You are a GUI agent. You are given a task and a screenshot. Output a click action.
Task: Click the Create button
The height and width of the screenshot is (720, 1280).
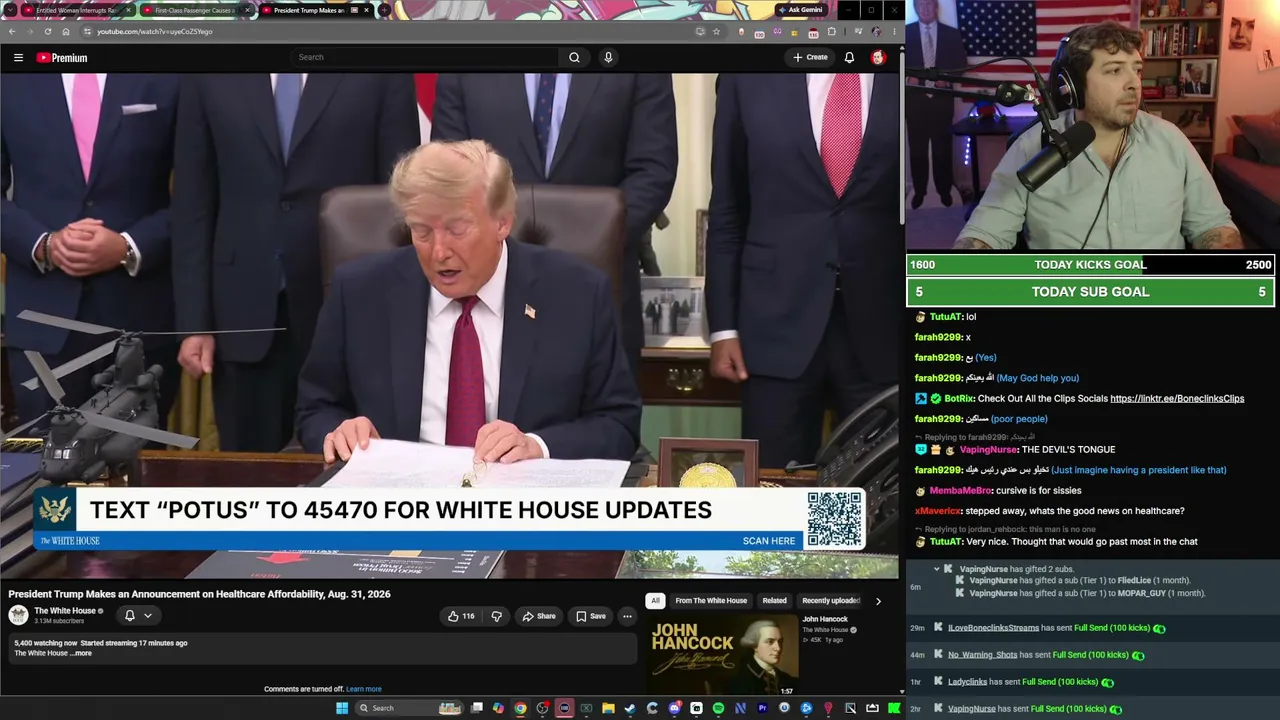[811, 57]
